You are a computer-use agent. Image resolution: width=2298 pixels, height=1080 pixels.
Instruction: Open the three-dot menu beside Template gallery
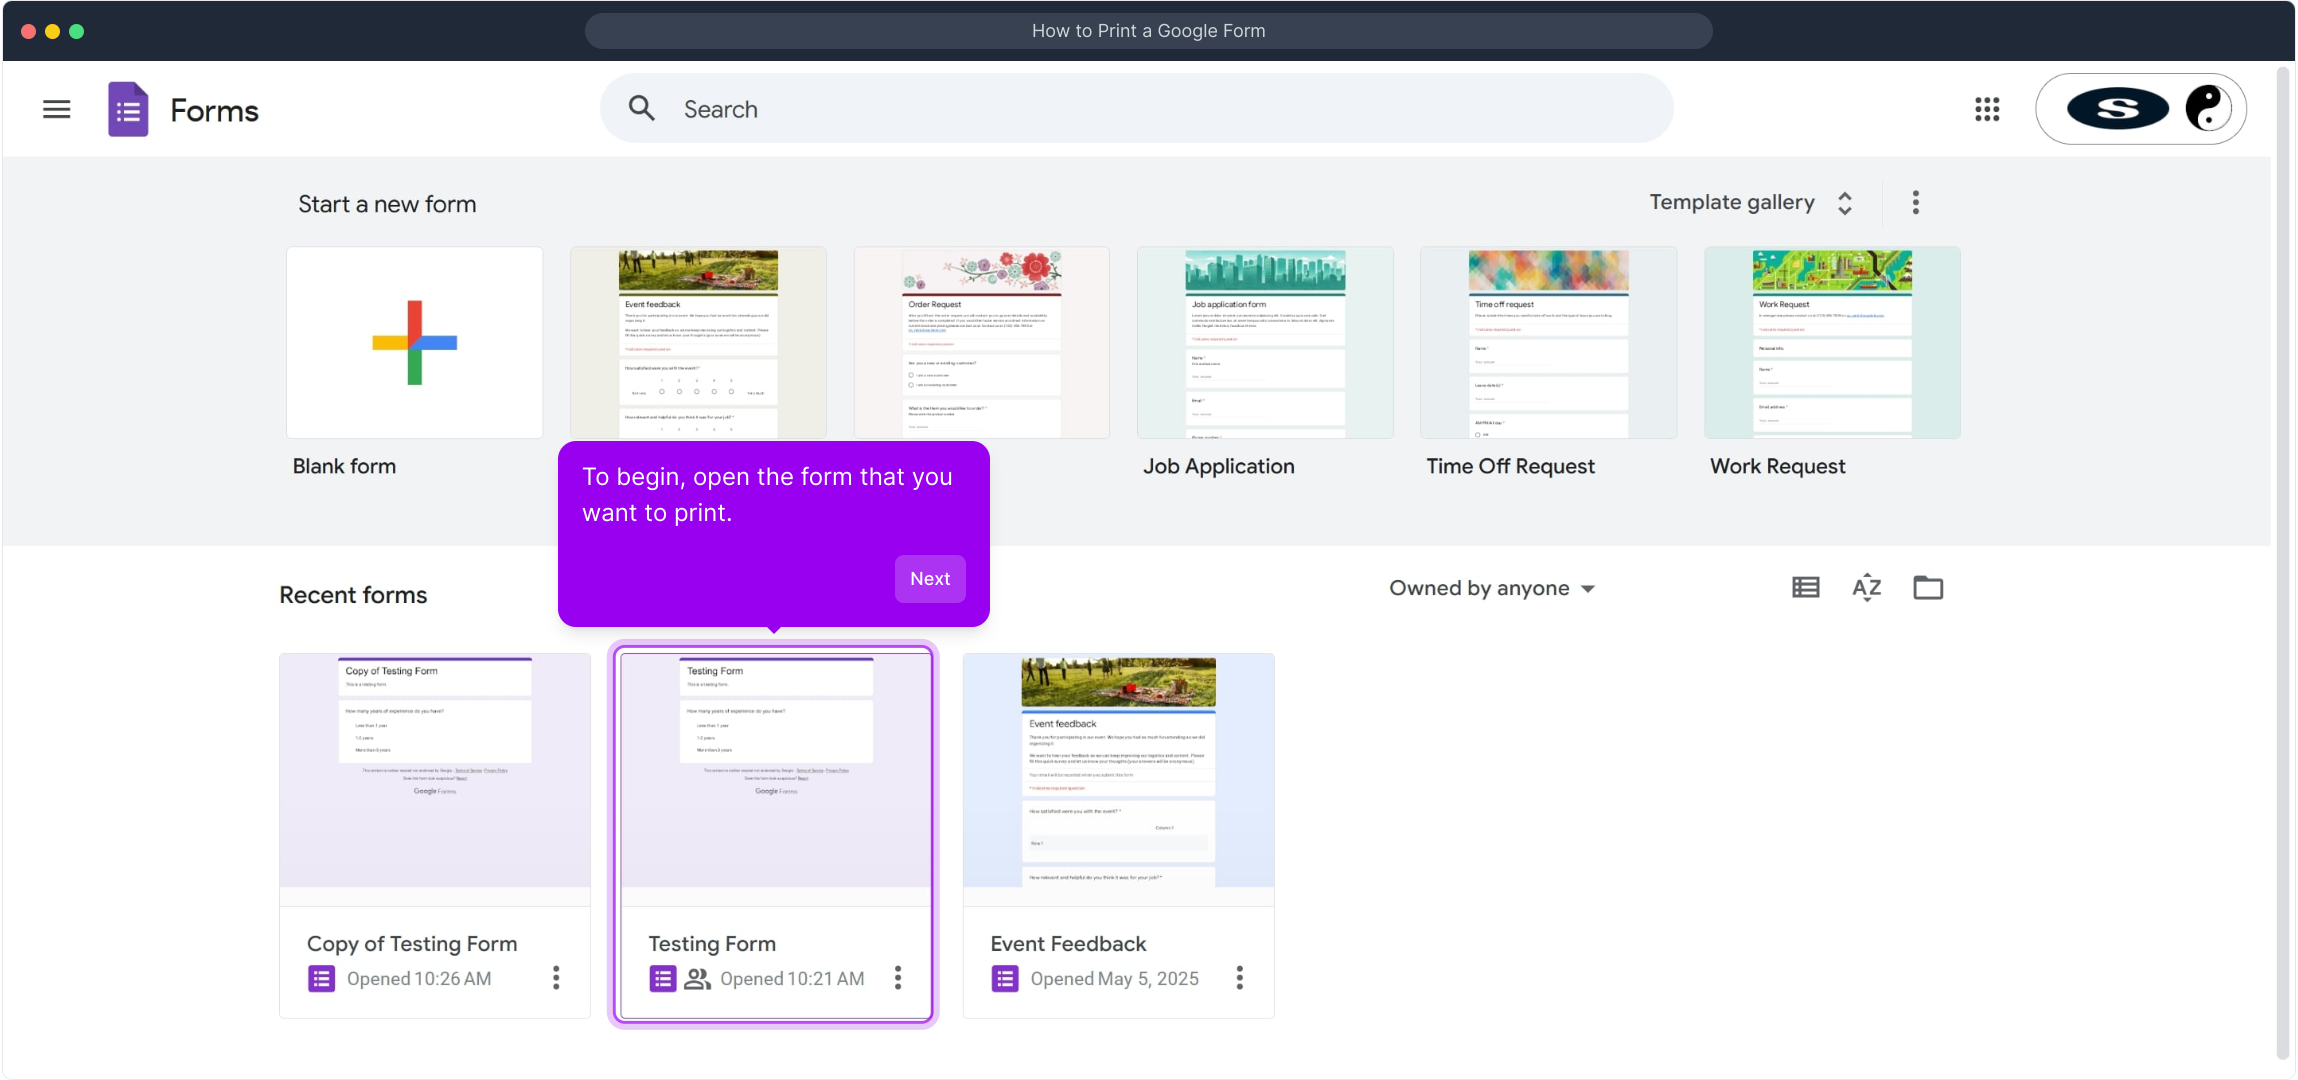click(1916, 202)
